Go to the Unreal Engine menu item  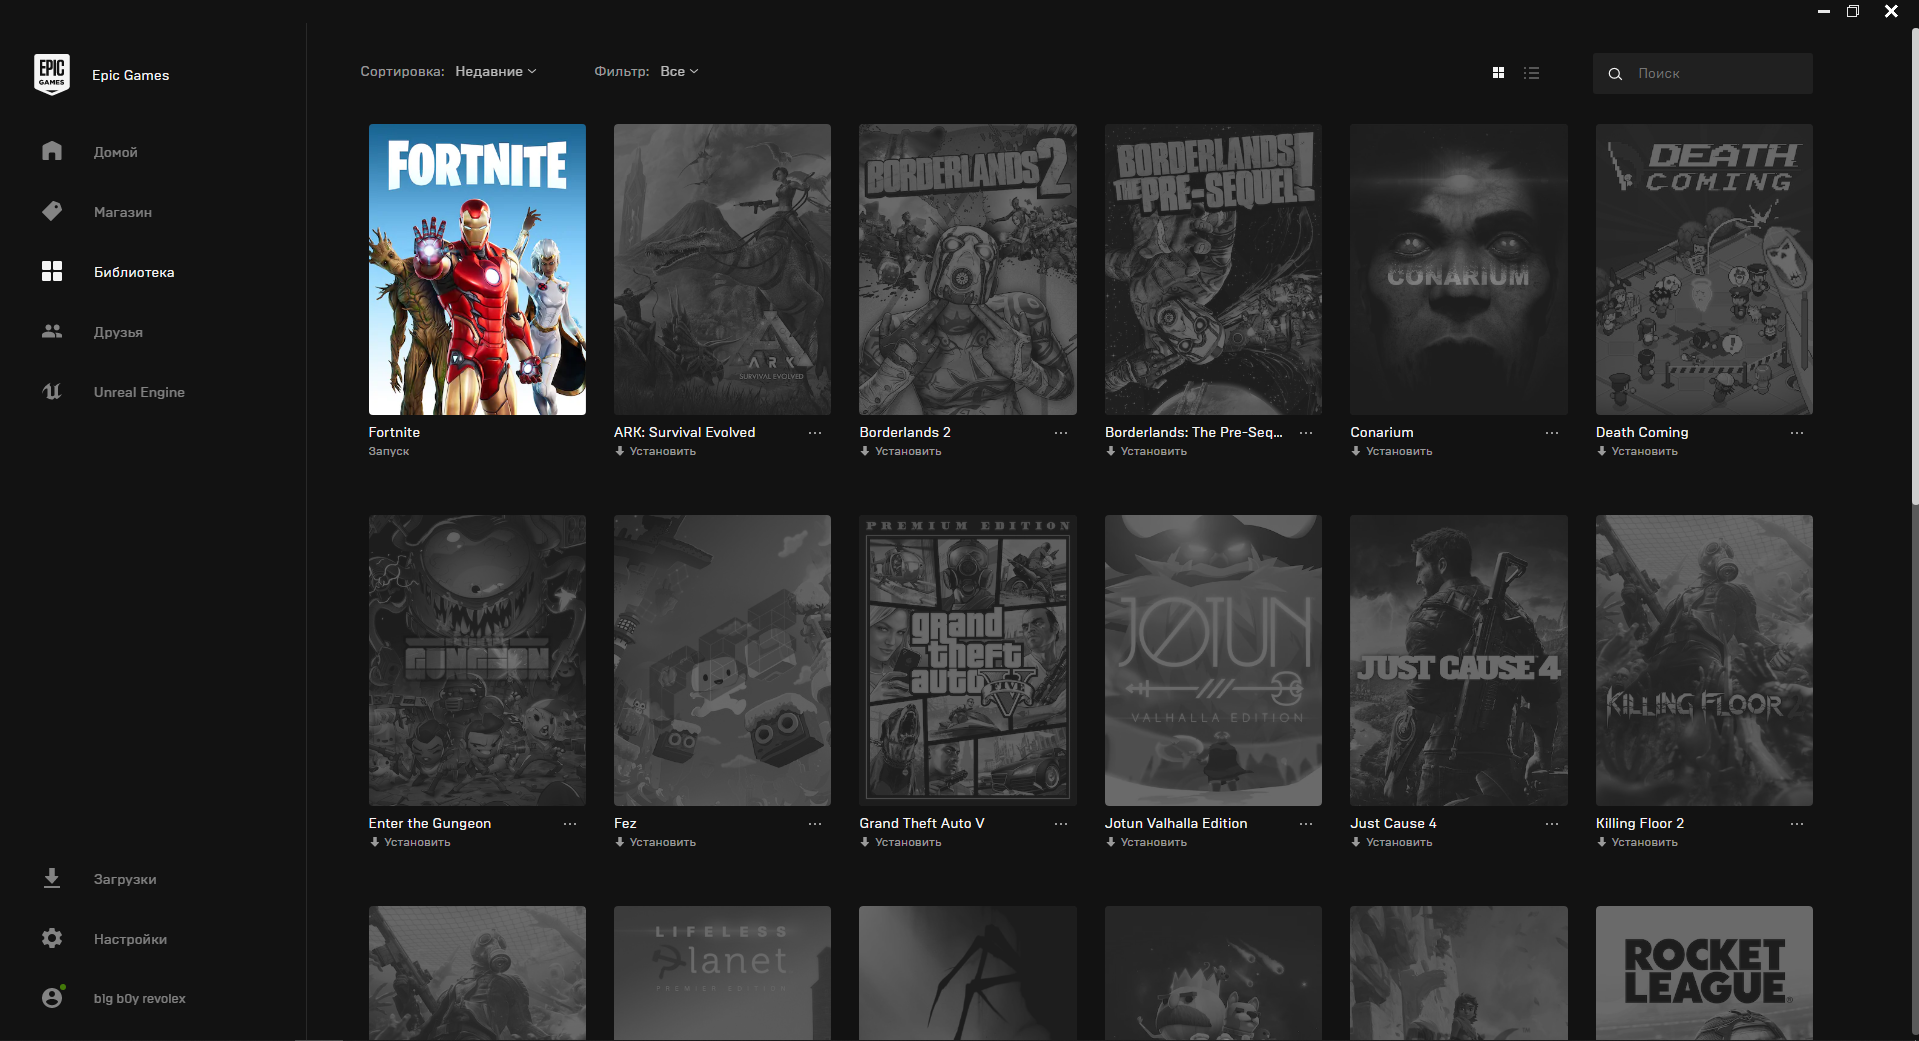(139, 392)
